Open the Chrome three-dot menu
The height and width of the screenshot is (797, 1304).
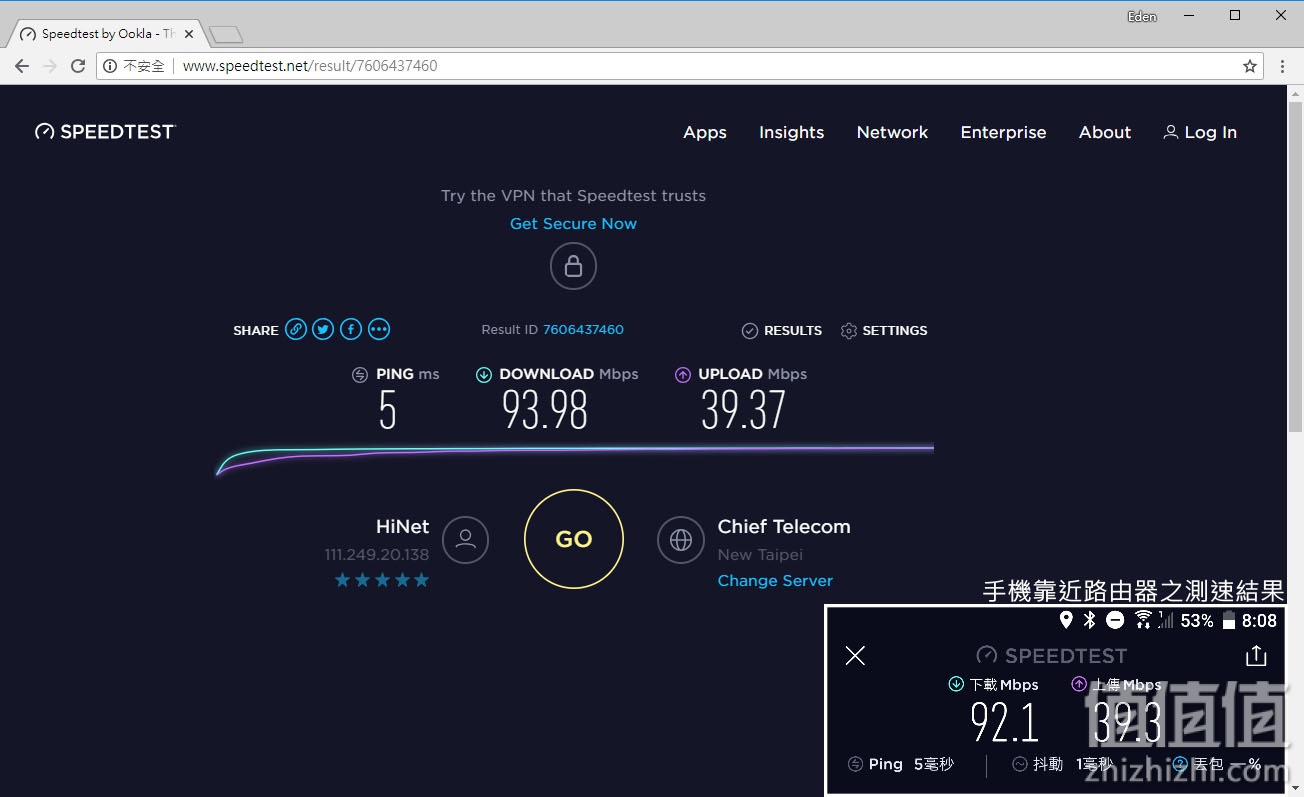pos(1283,66)
